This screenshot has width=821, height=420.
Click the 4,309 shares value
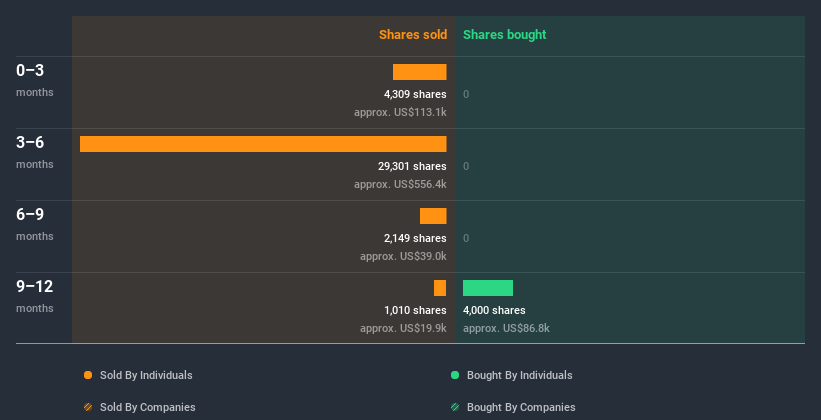415,94
